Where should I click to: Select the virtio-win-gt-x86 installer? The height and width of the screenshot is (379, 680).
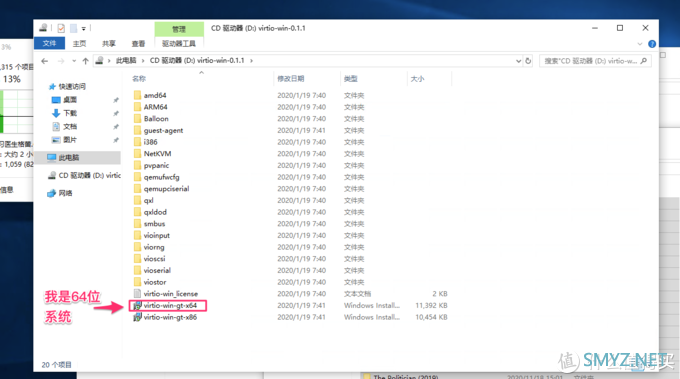170,317
